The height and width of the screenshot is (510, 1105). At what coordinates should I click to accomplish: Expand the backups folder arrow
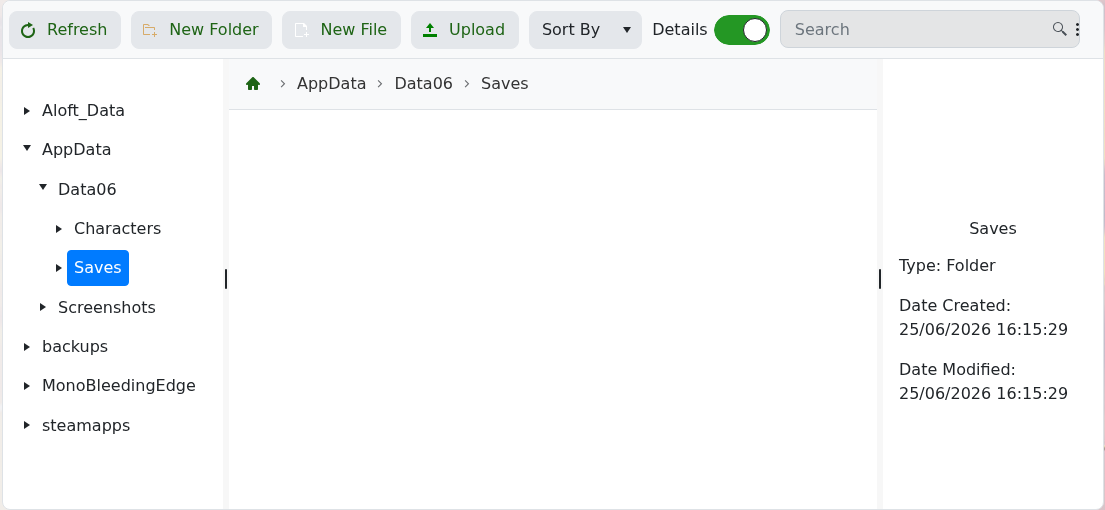[27, 347]
